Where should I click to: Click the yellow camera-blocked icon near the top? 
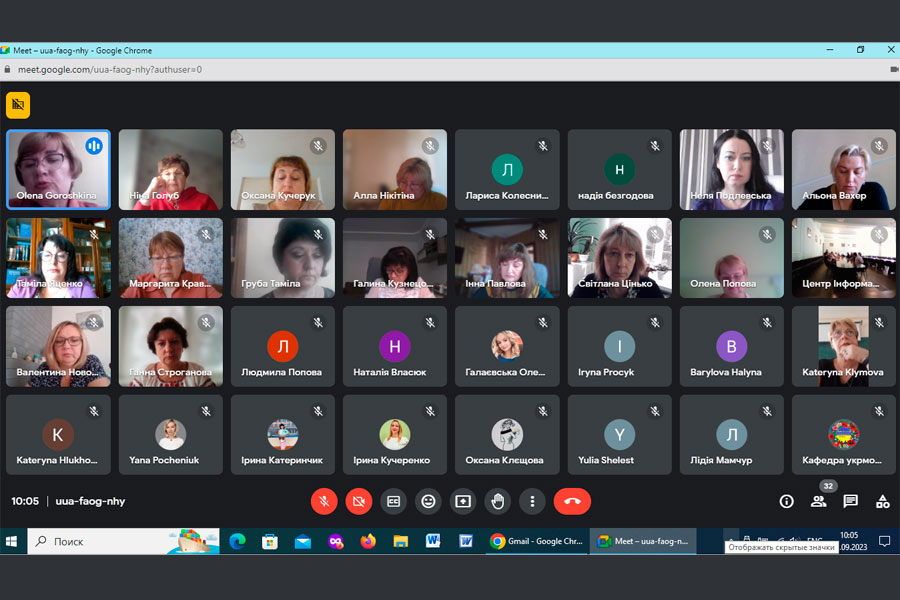18,105
